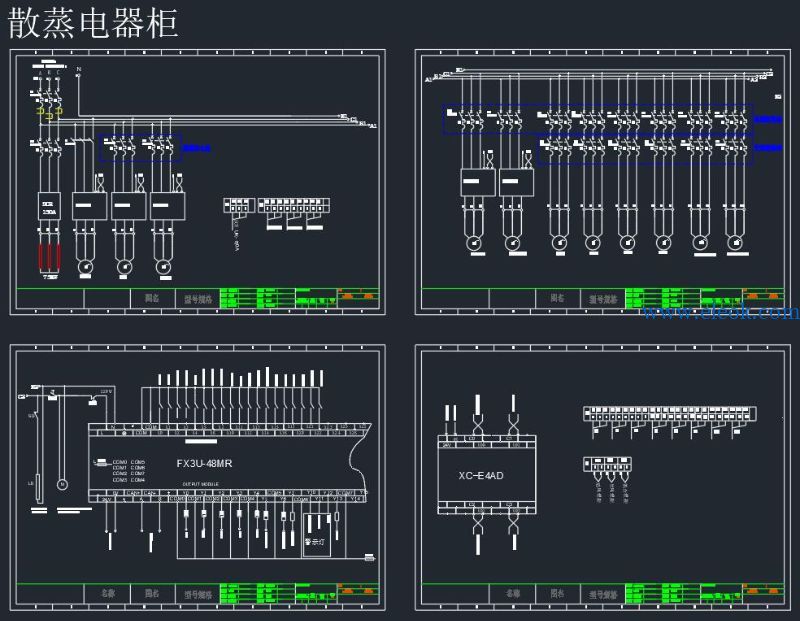Image resolution: width=800 pixels, height=621 pixels.
Task: Click 名称 in the XC-E4AD sheet title block
Action: [513, 593]
